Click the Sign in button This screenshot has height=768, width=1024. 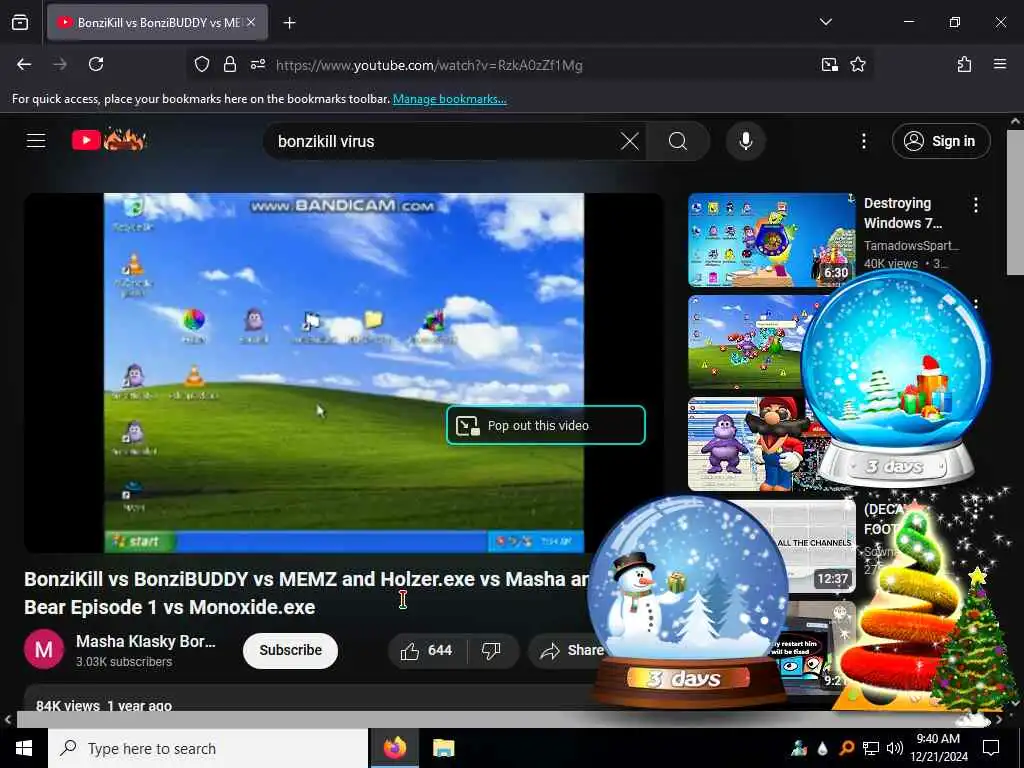(x=941, y=141)
